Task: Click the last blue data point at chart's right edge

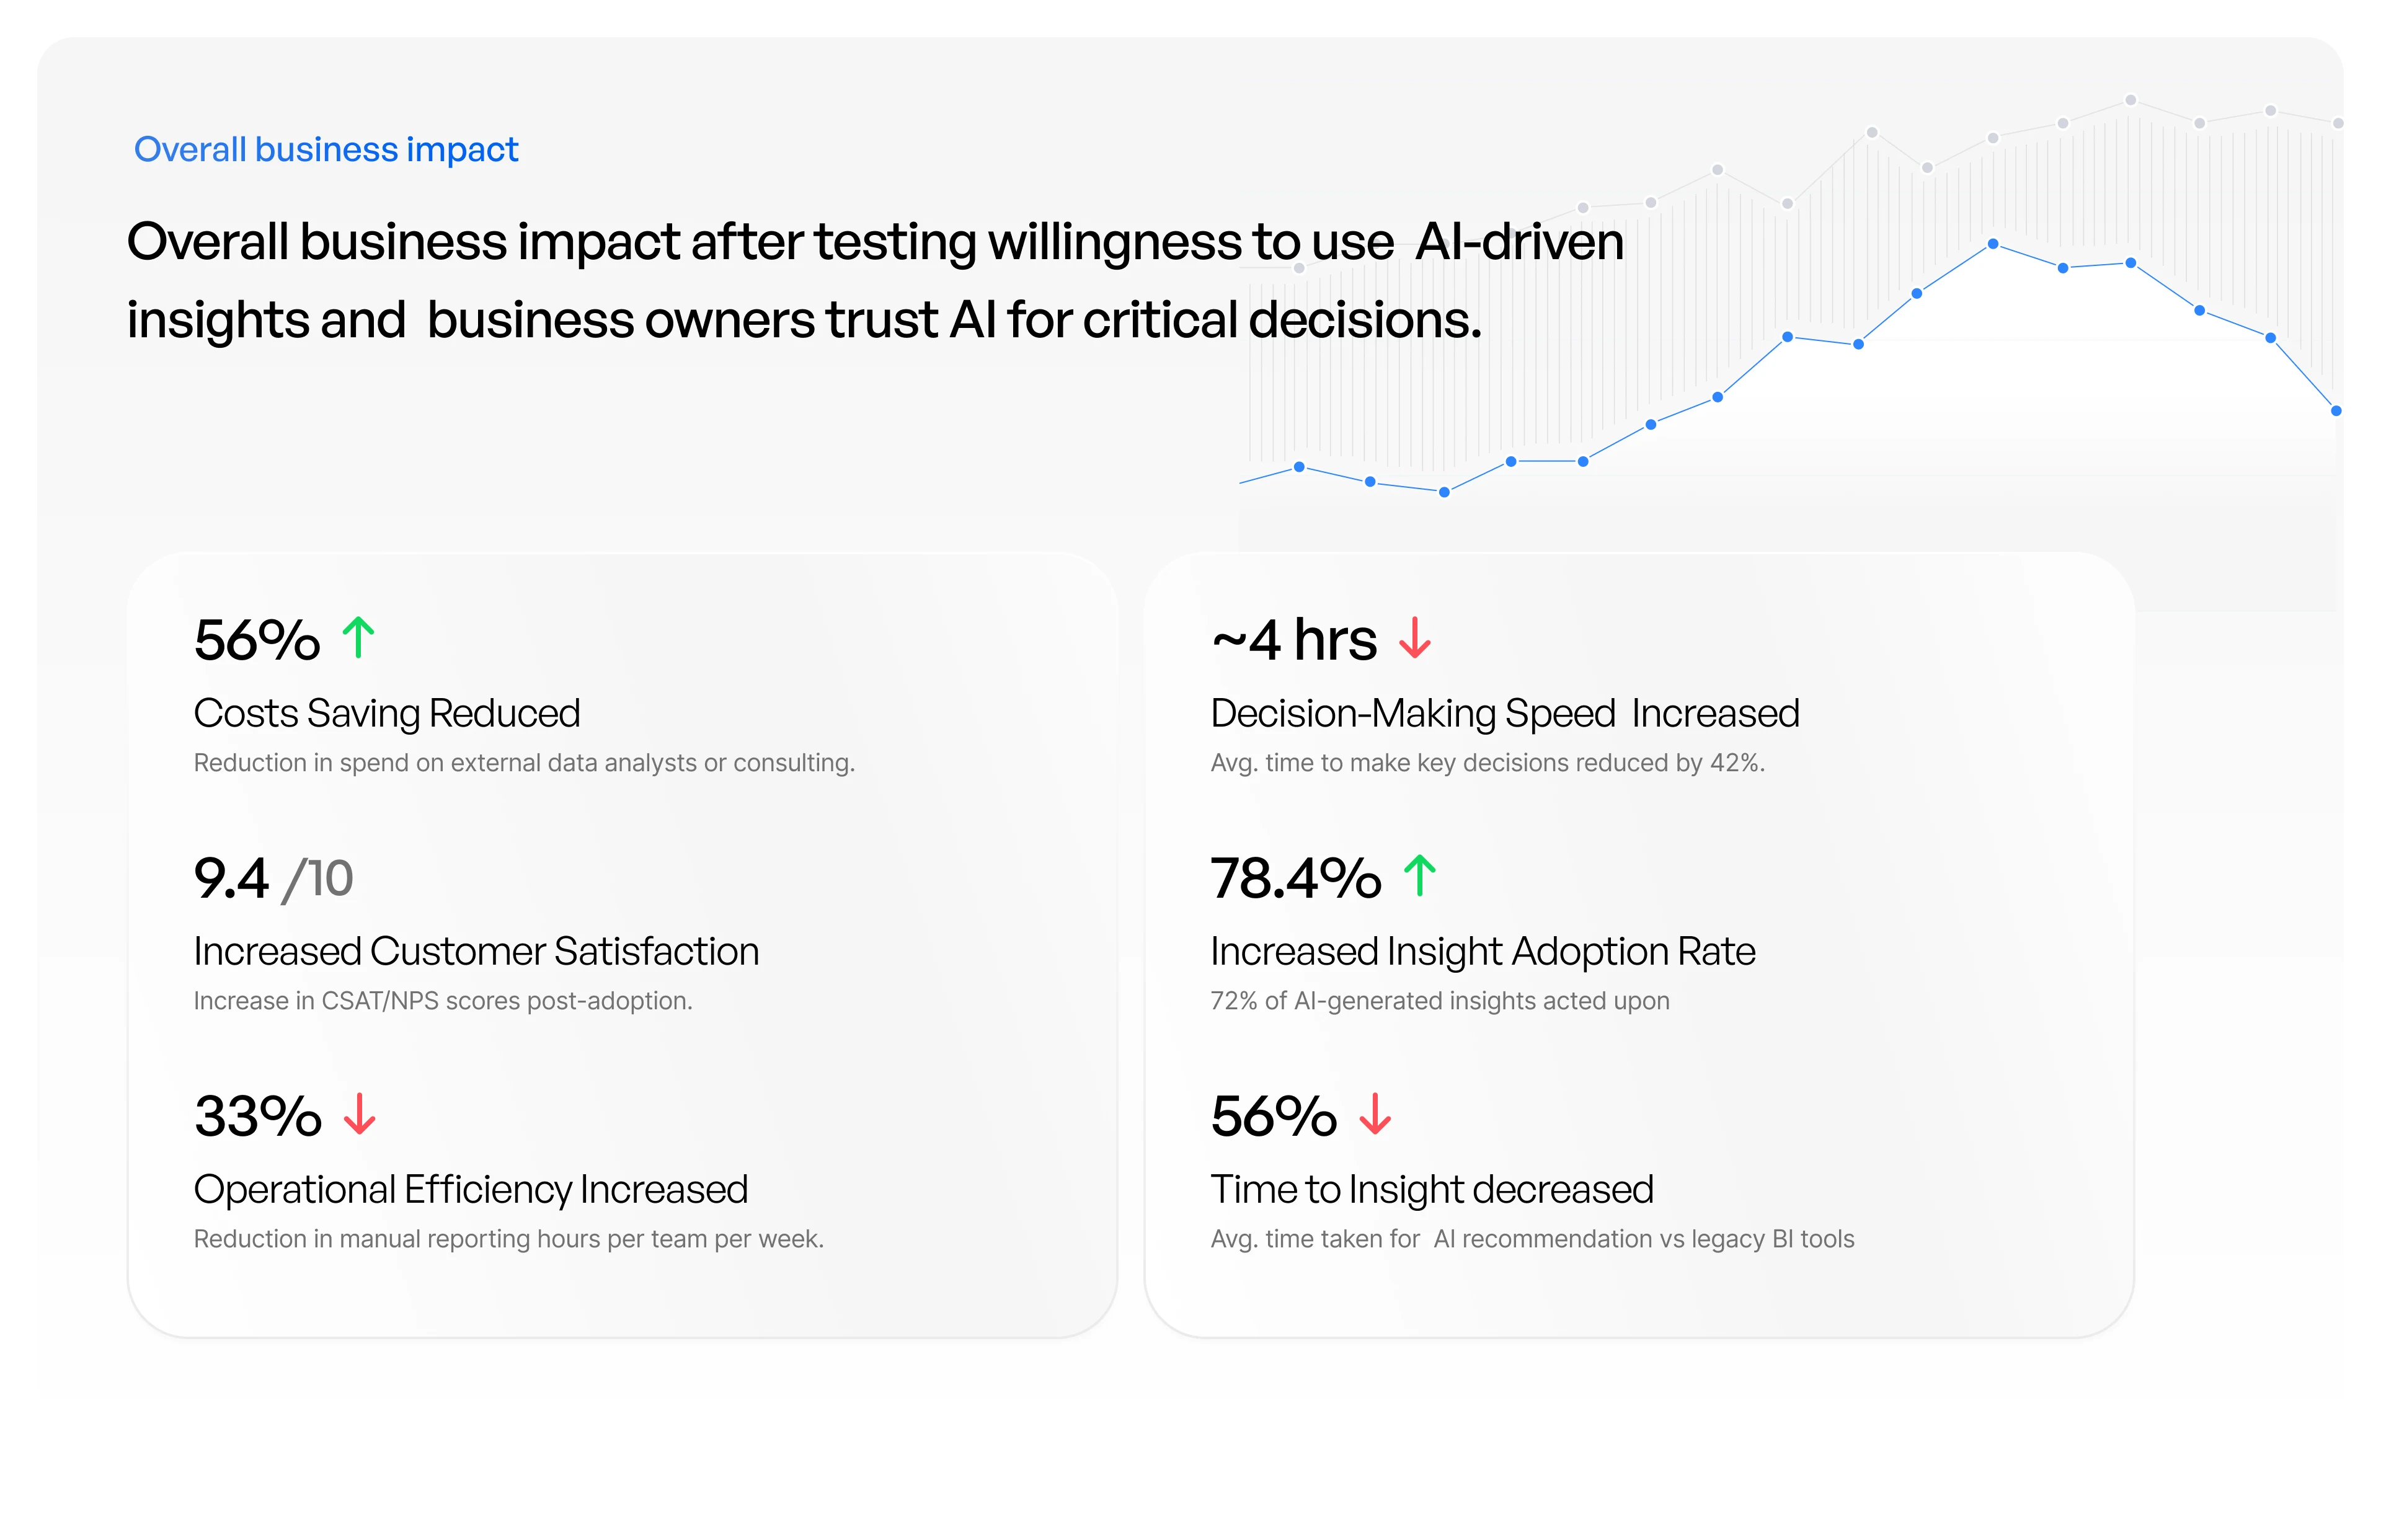Action: point(2336,411)
